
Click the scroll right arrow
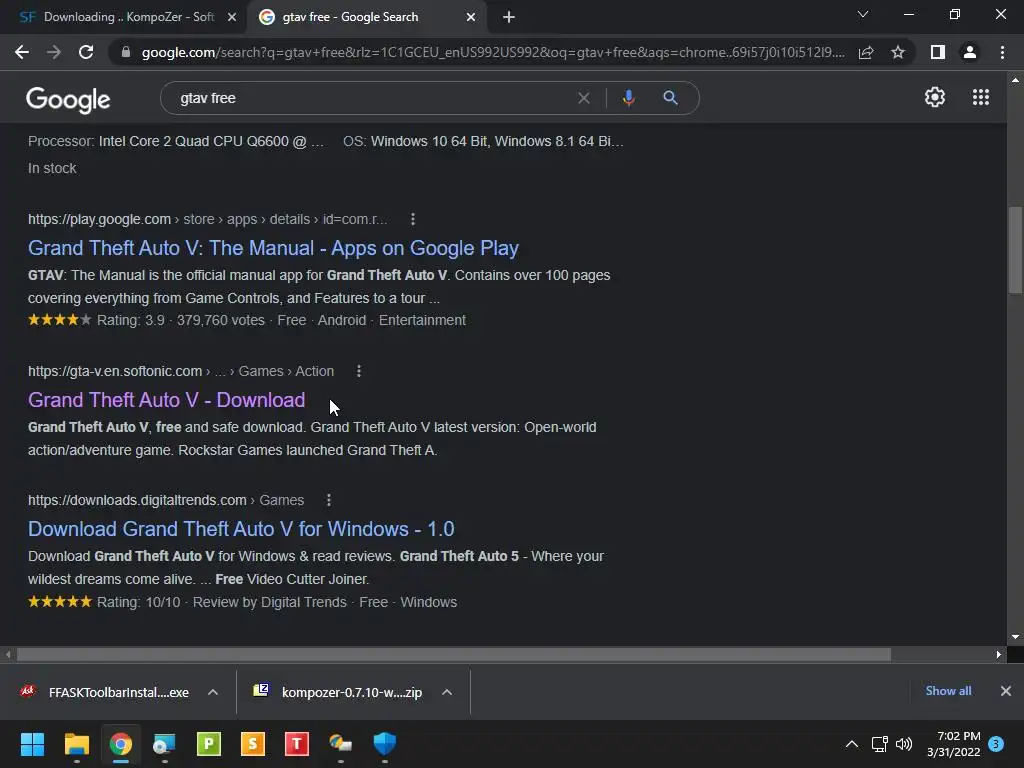click(999, 654)
